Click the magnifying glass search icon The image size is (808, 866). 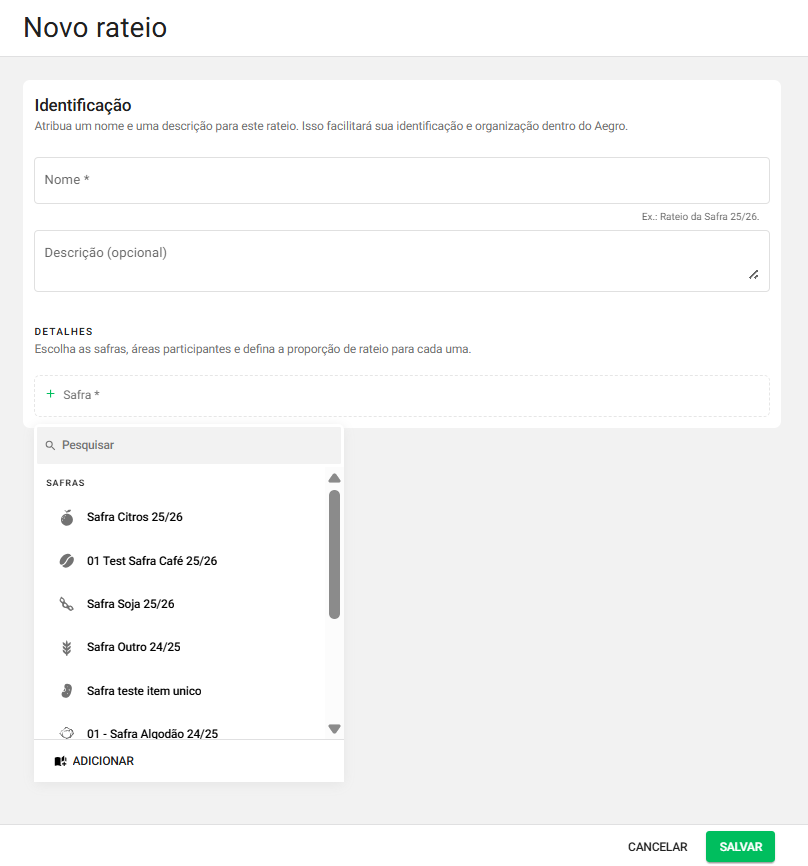[50, 445]
